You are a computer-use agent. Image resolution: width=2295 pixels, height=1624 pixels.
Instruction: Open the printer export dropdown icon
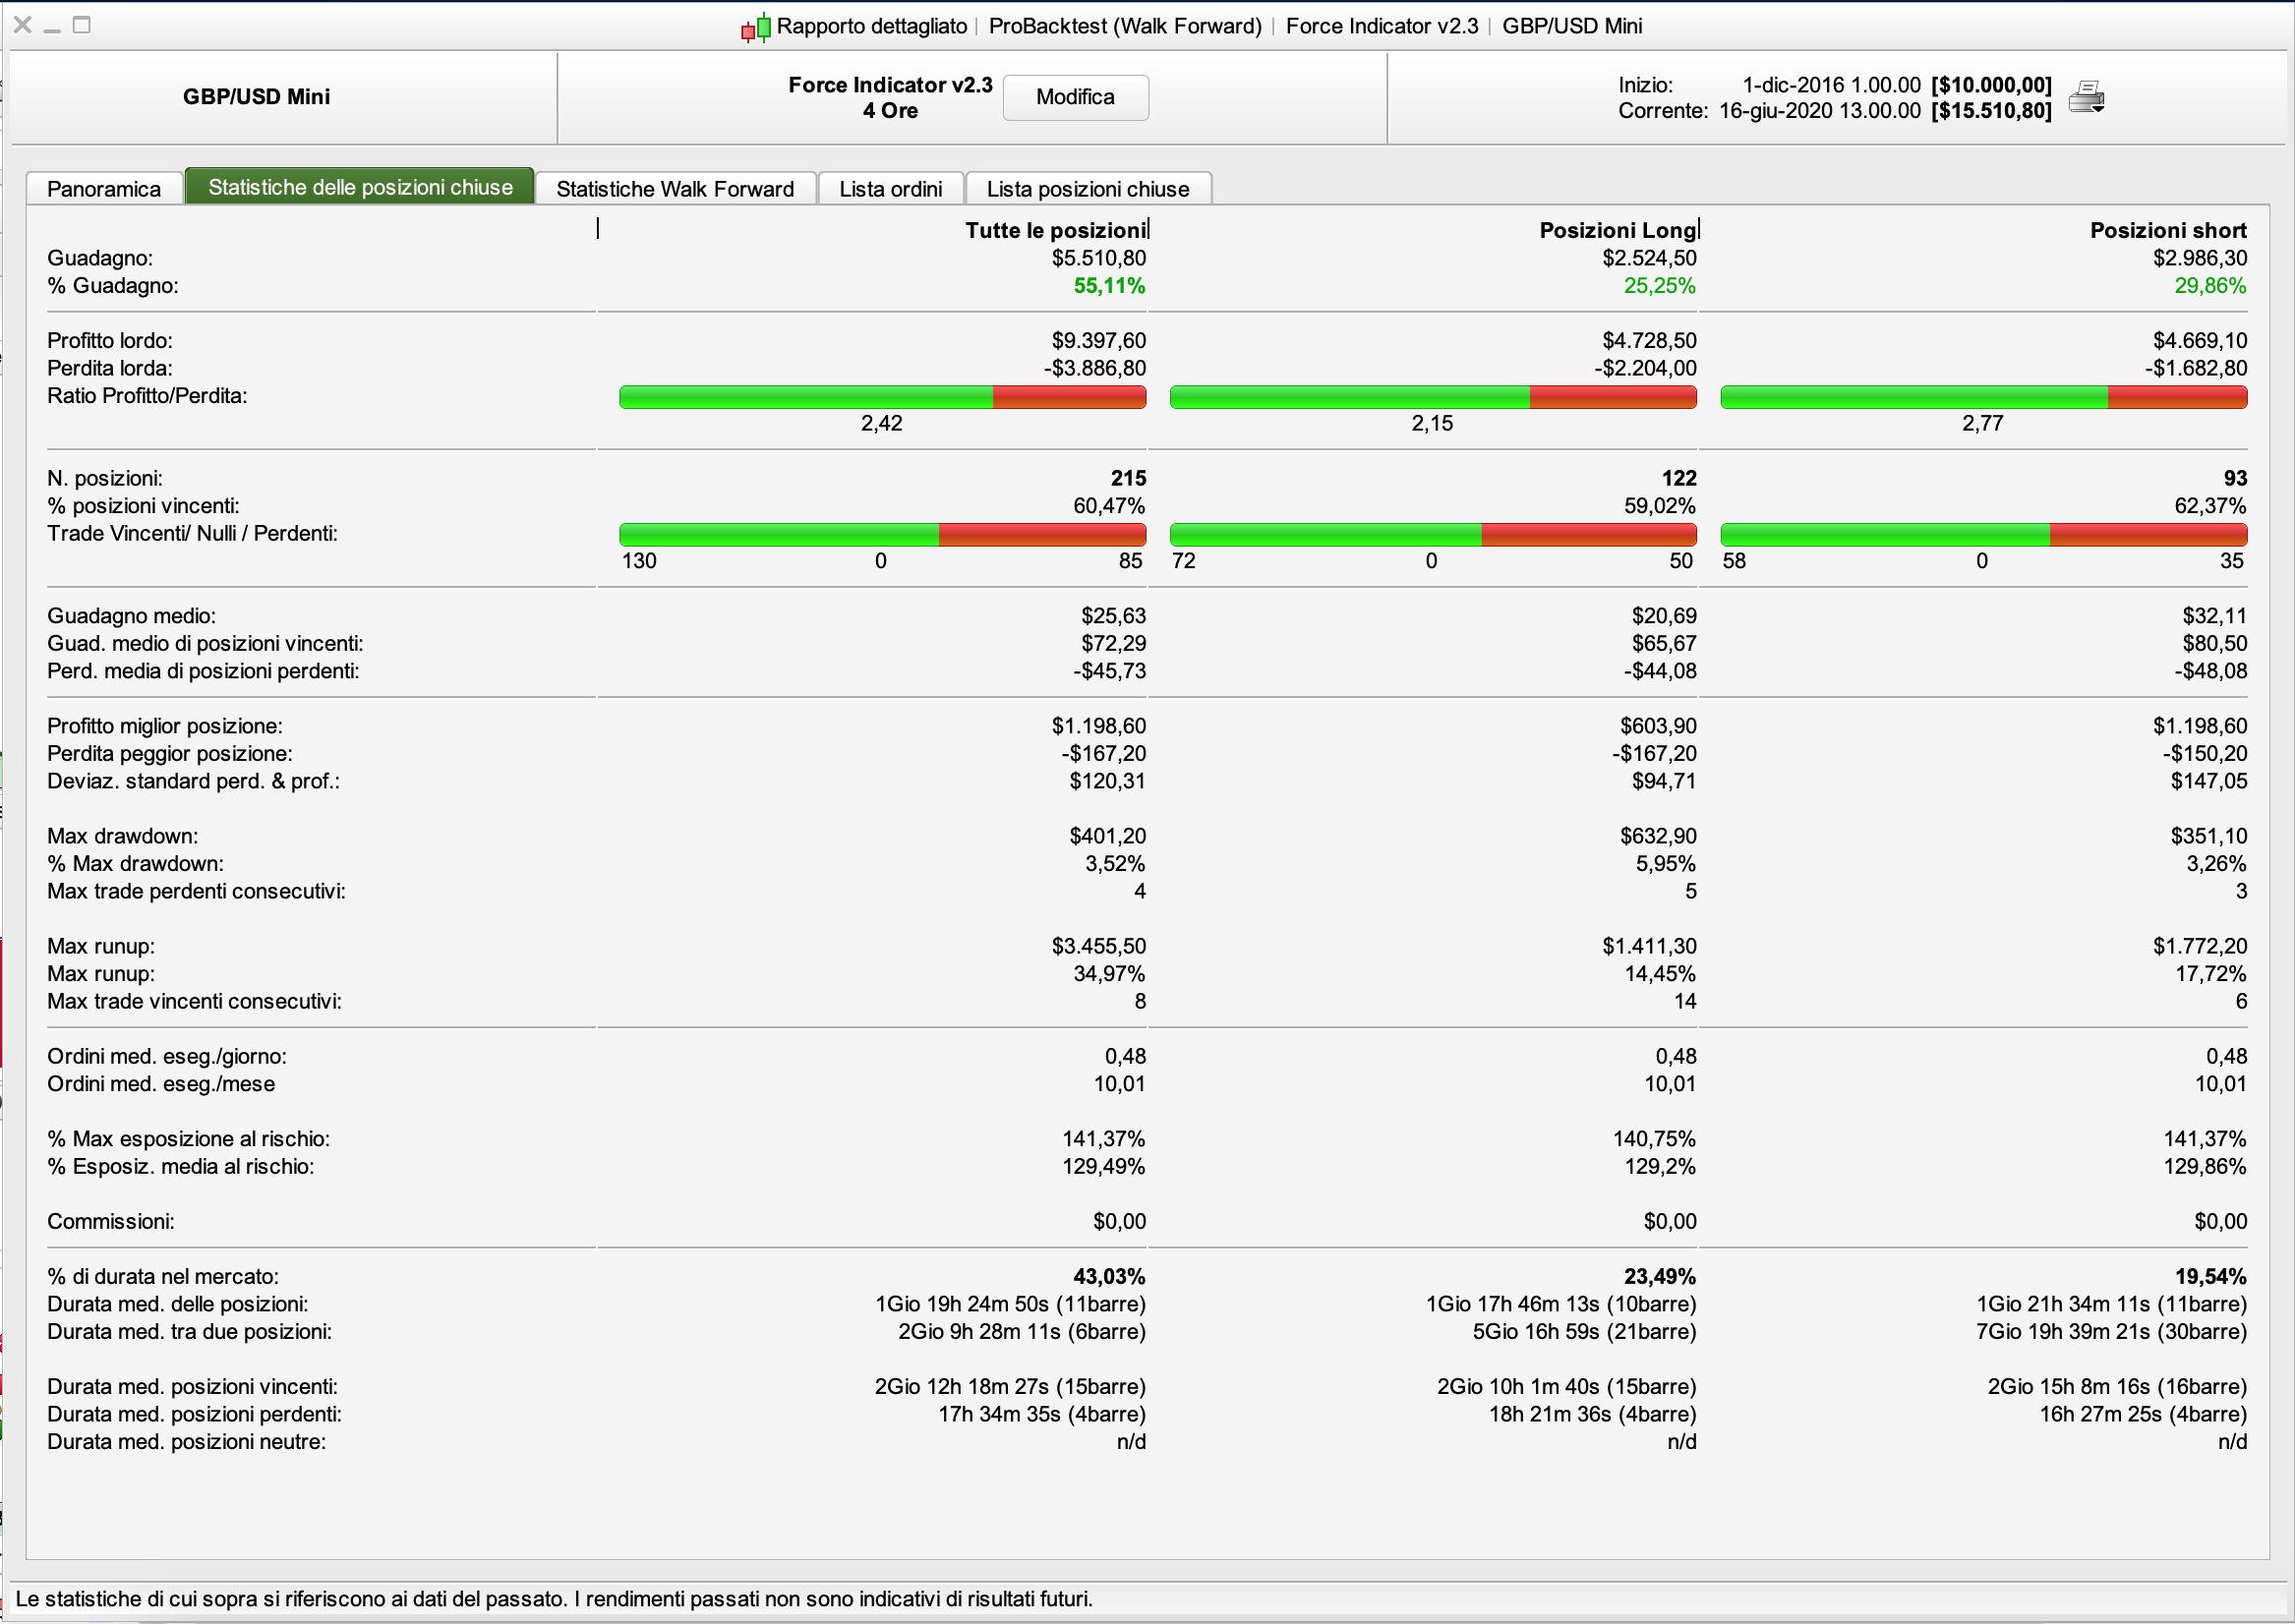2086,97
